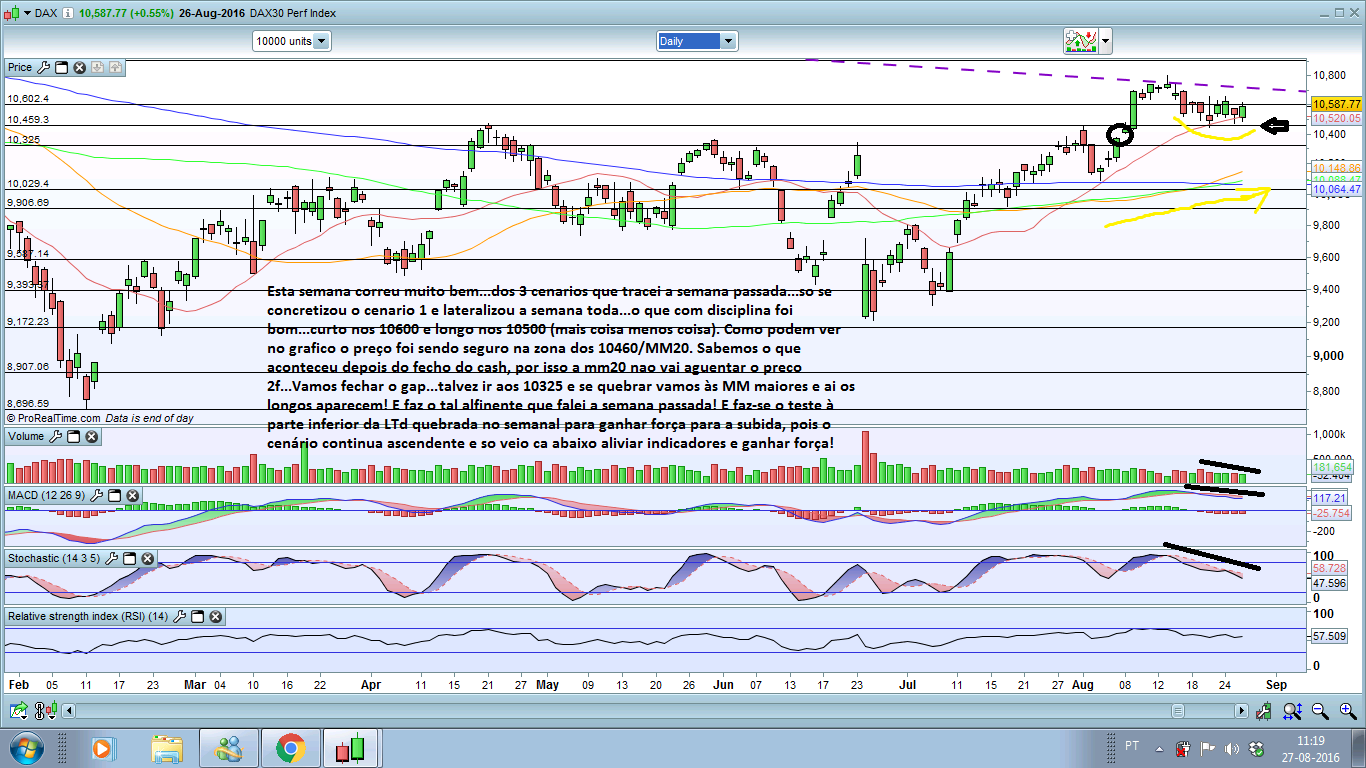Click the Relative strength index (RSI) label

88,617
